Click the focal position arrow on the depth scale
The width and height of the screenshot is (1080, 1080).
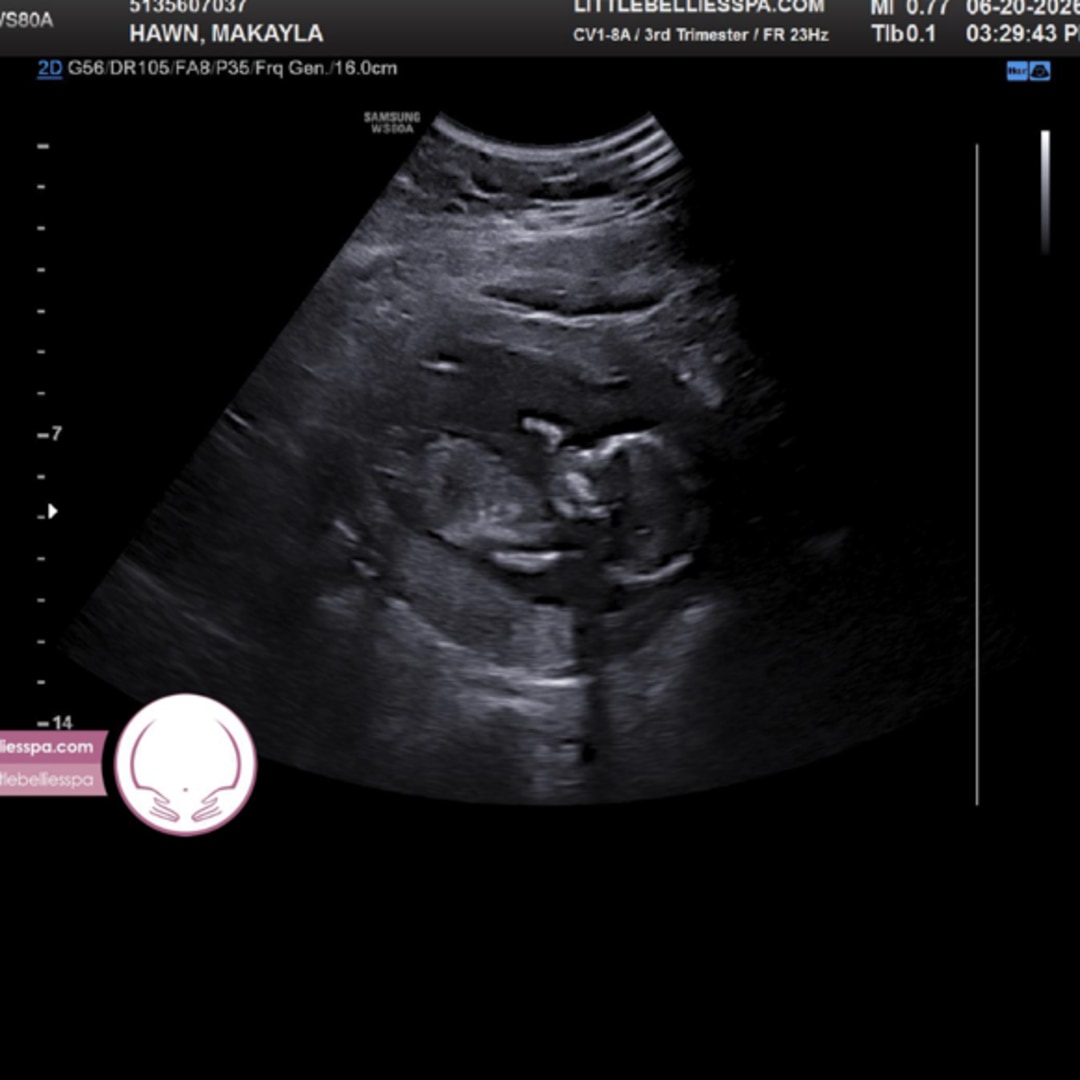click(53, 511)
